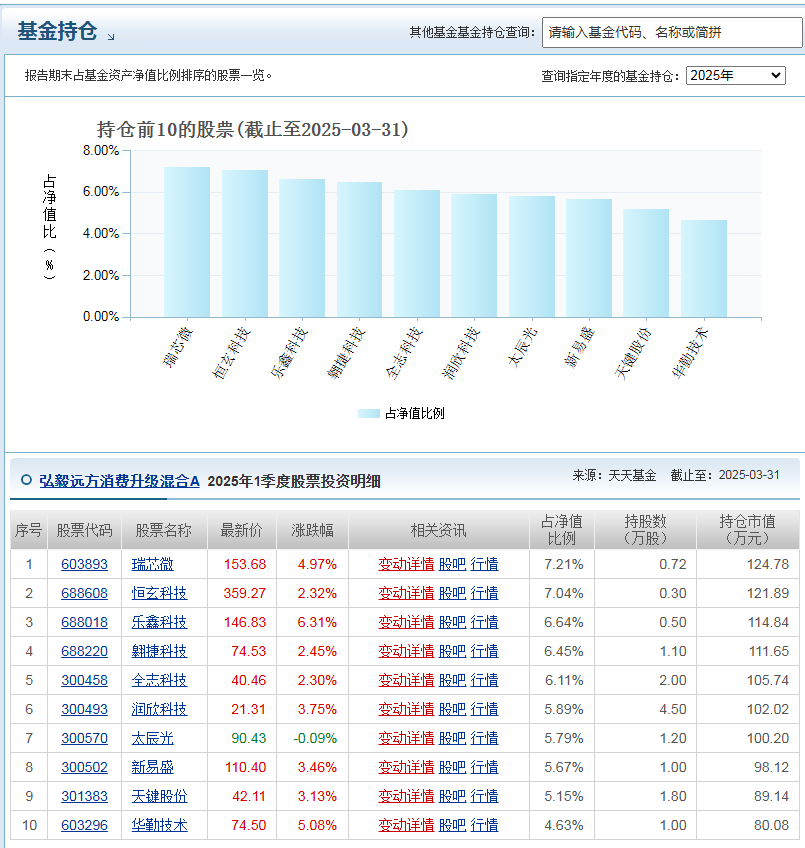Open 股吧 link for 天键股份

point(452,796)
